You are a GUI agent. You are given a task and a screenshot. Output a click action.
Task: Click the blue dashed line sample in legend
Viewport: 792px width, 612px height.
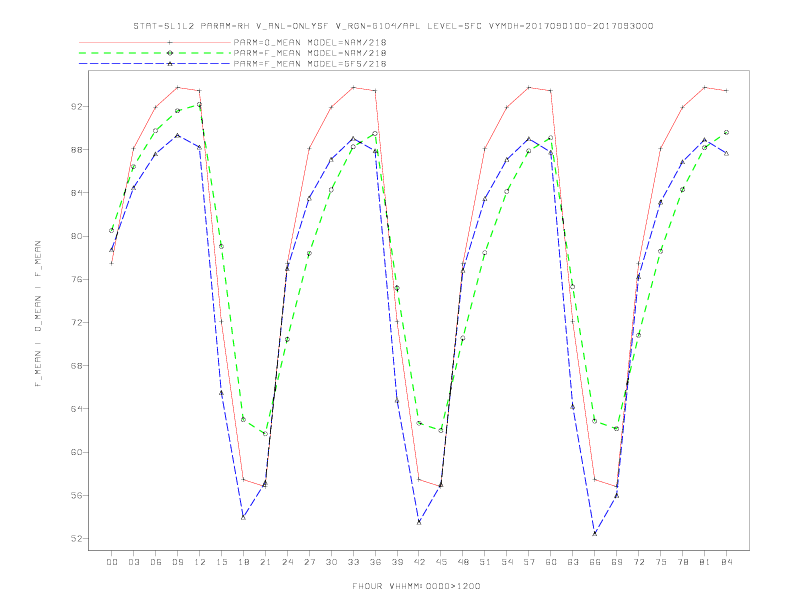coord(155,64)
